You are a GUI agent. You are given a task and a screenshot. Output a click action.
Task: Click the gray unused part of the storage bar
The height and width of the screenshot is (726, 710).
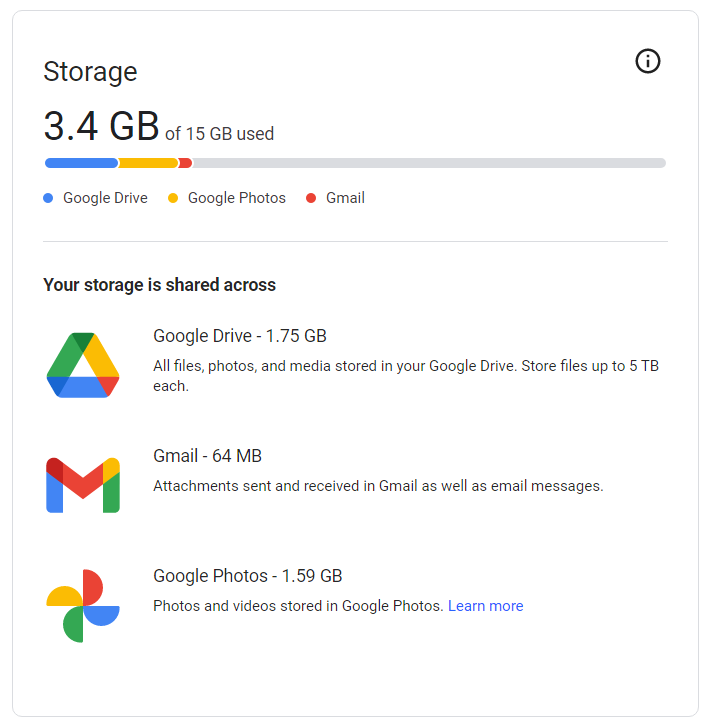pyautogui.click(x=428, y=163)
